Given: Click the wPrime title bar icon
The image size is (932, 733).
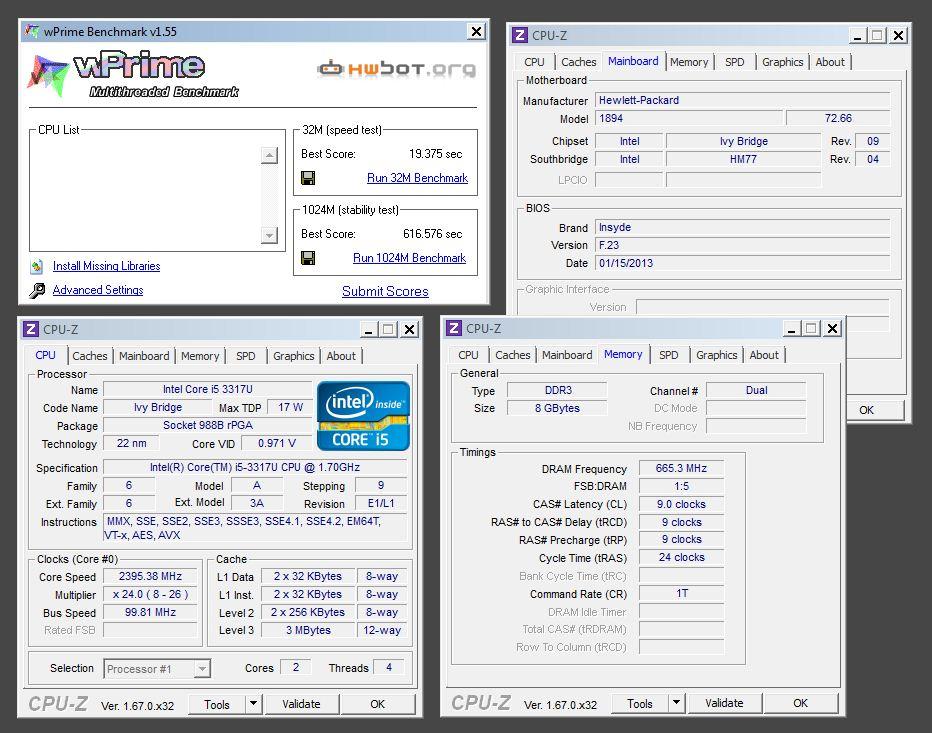Looking at the screenshot, I should 32,31.
